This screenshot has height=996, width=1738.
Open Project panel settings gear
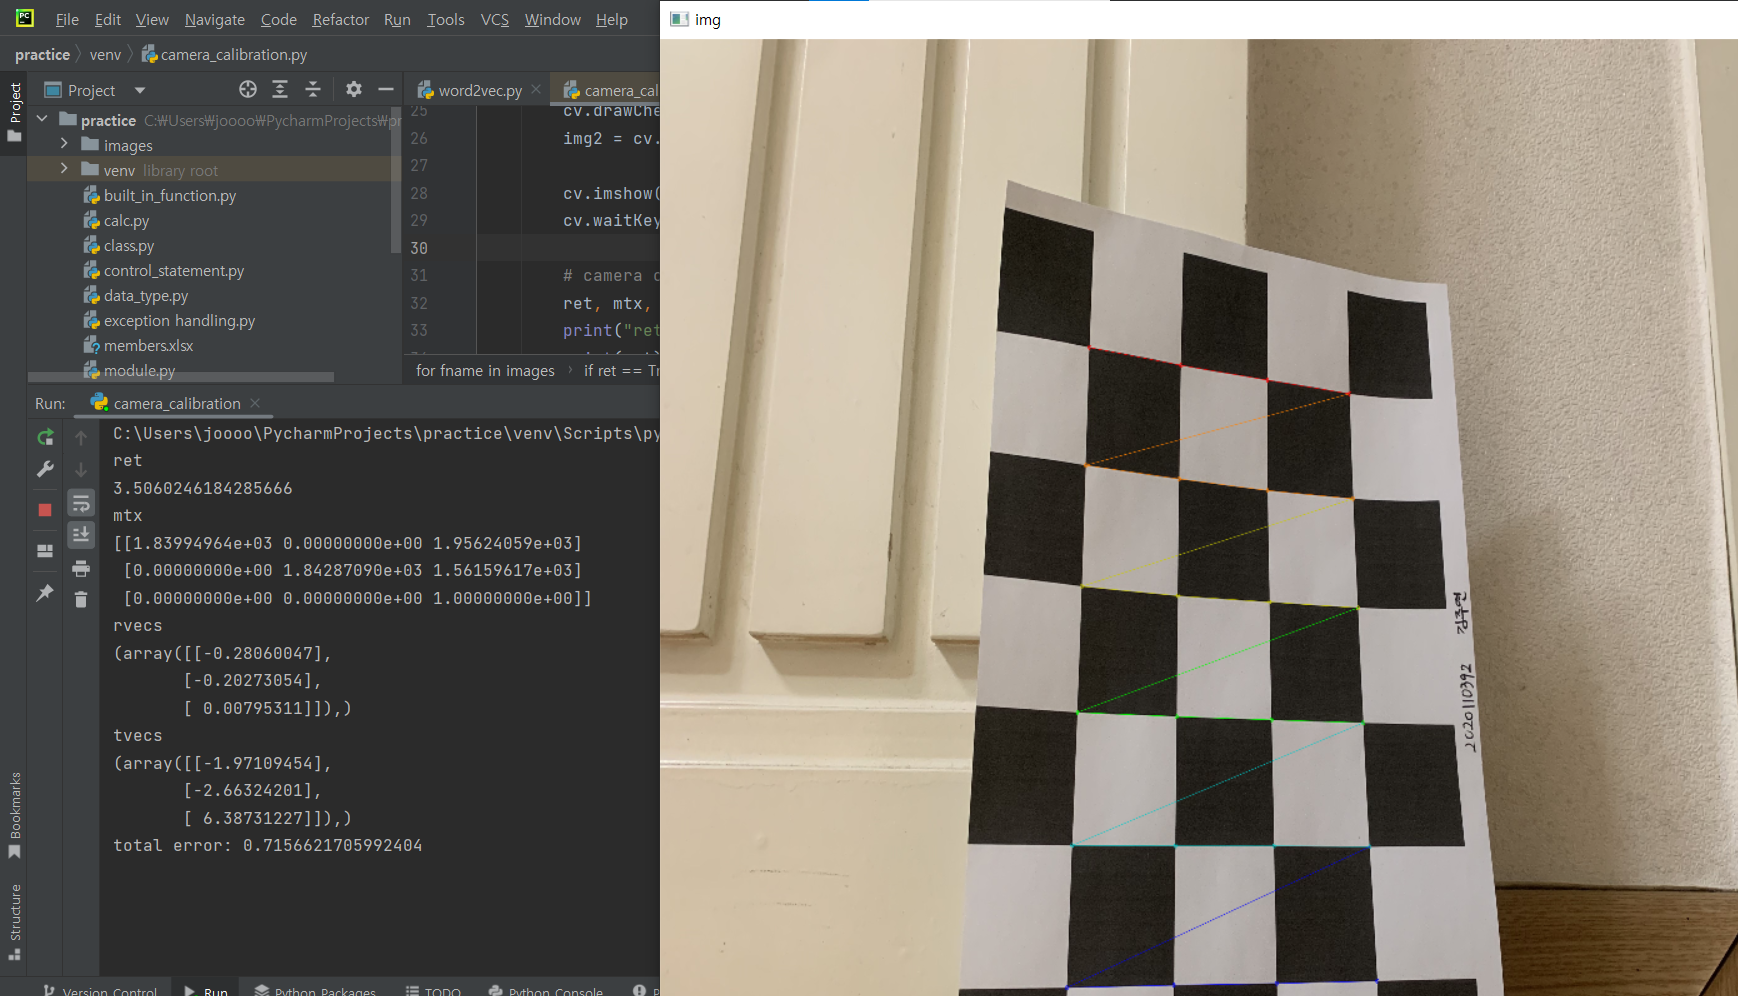[353, 89]
